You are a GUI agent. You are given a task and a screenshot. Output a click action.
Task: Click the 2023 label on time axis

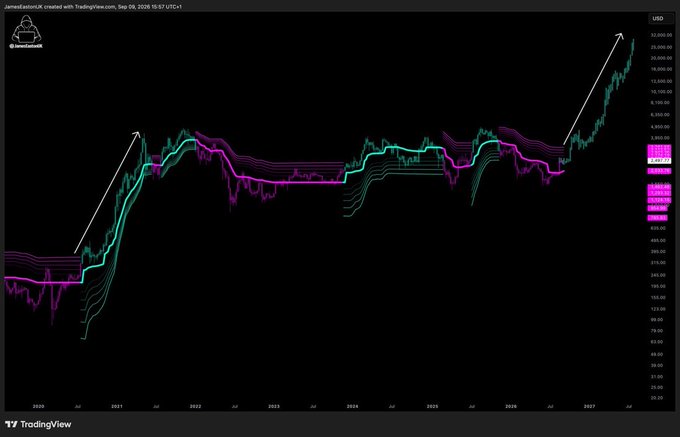tap(274, 407)
